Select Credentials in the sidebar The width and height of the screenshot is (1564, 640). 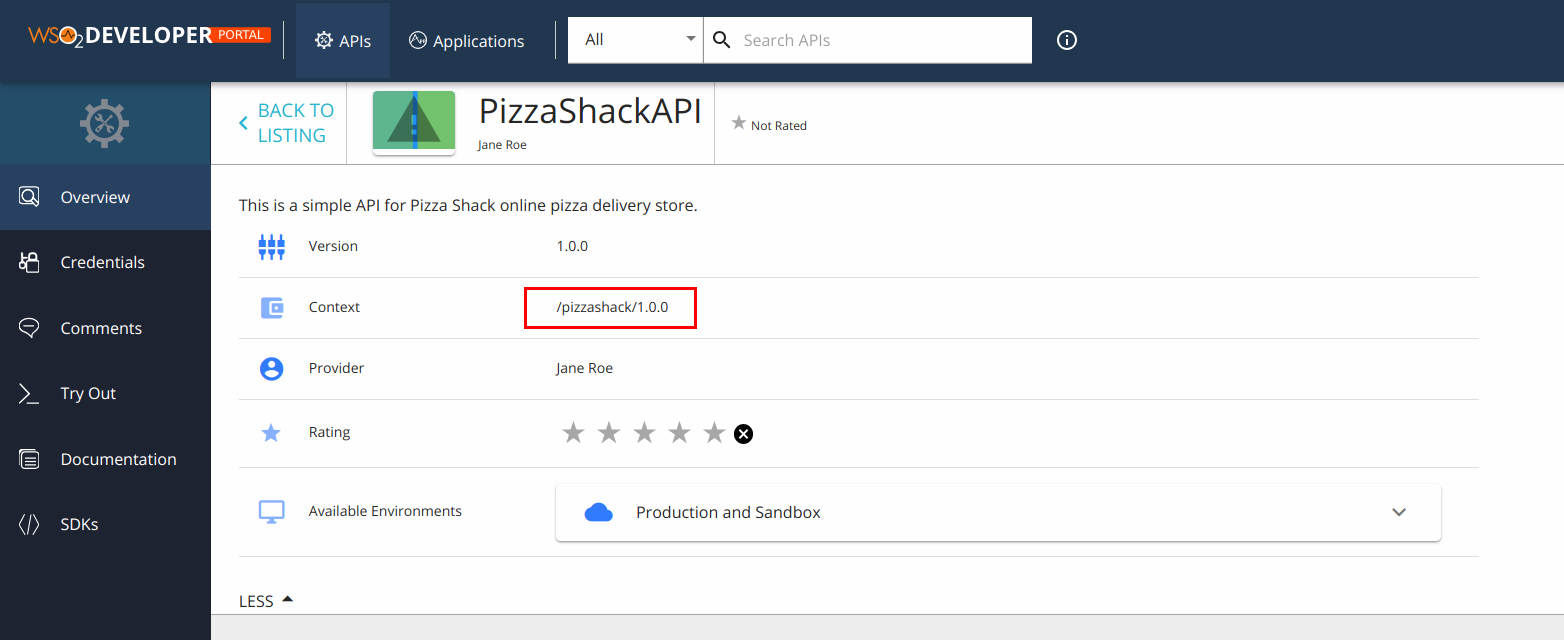pyautogui.click(x=105, y=262)
